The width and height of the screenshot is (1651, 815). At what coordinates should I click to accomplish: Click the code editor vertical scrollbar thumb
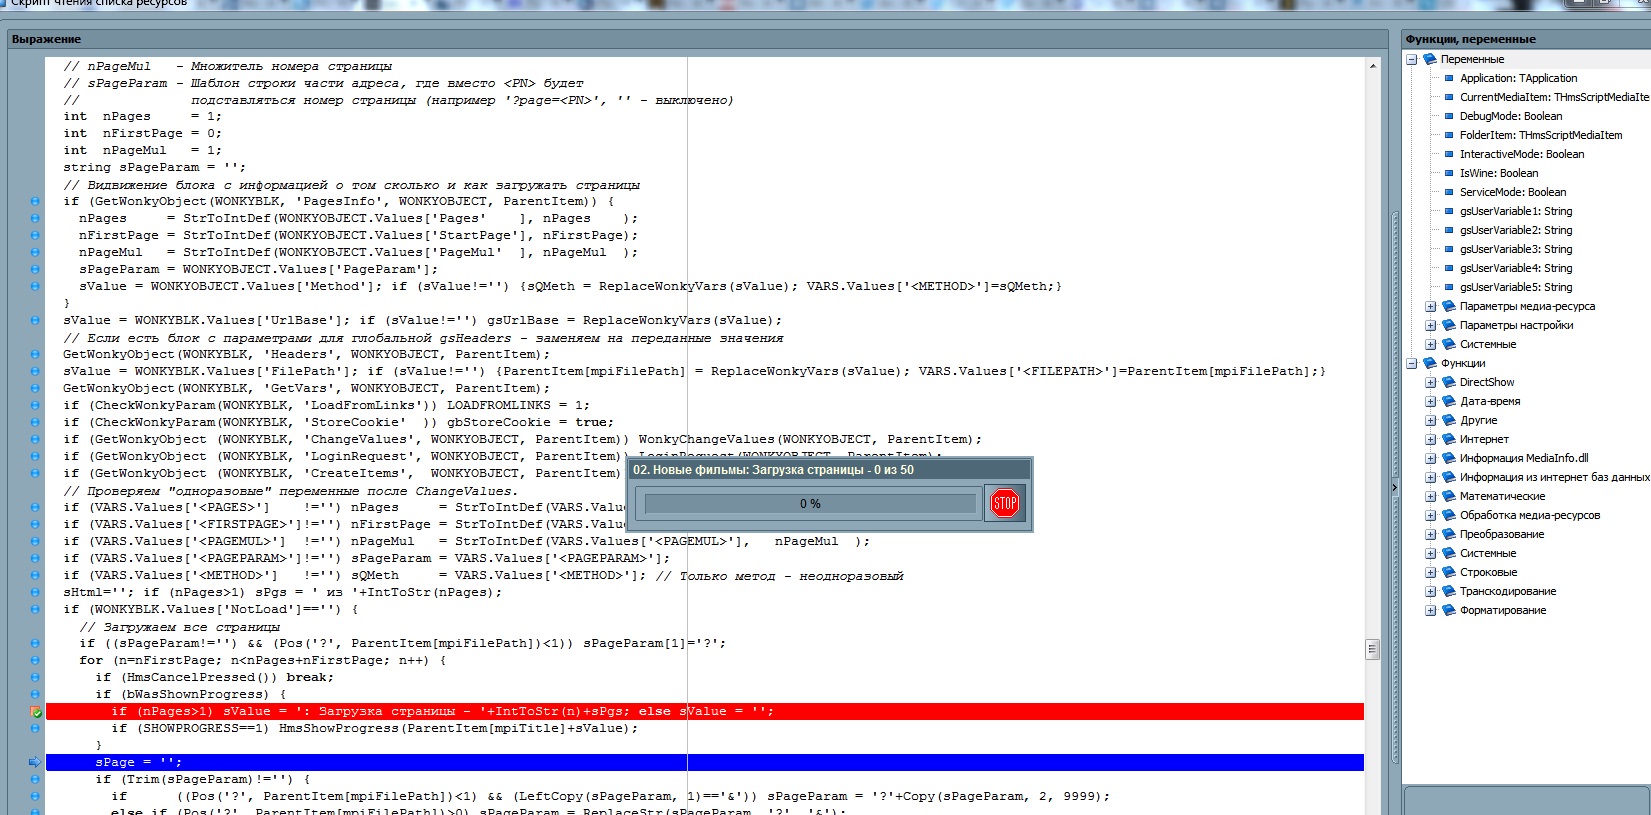1372,649
